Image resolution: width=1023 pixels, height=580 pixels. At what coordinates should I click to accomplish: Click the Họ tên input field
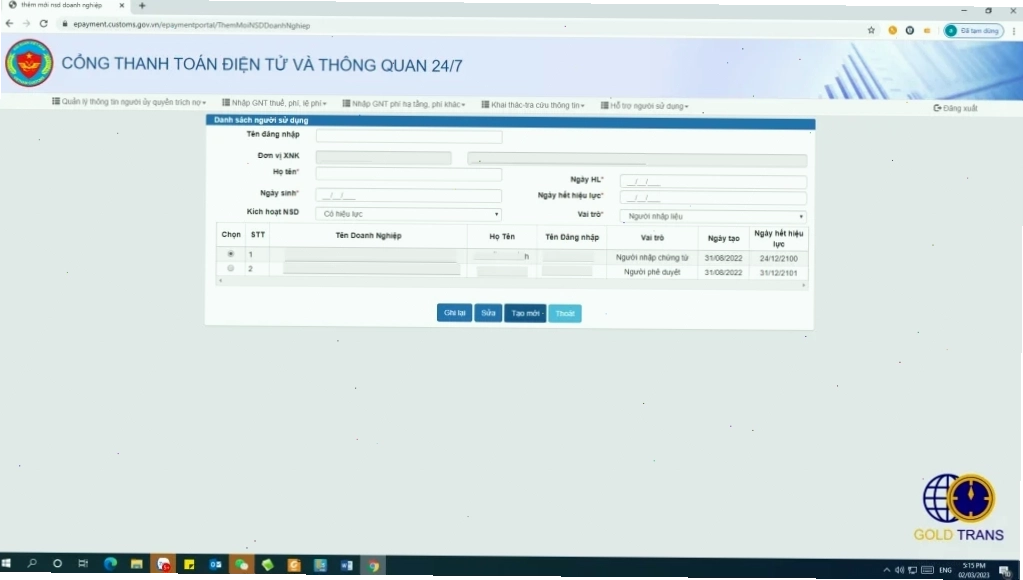[x=409, y=174]
